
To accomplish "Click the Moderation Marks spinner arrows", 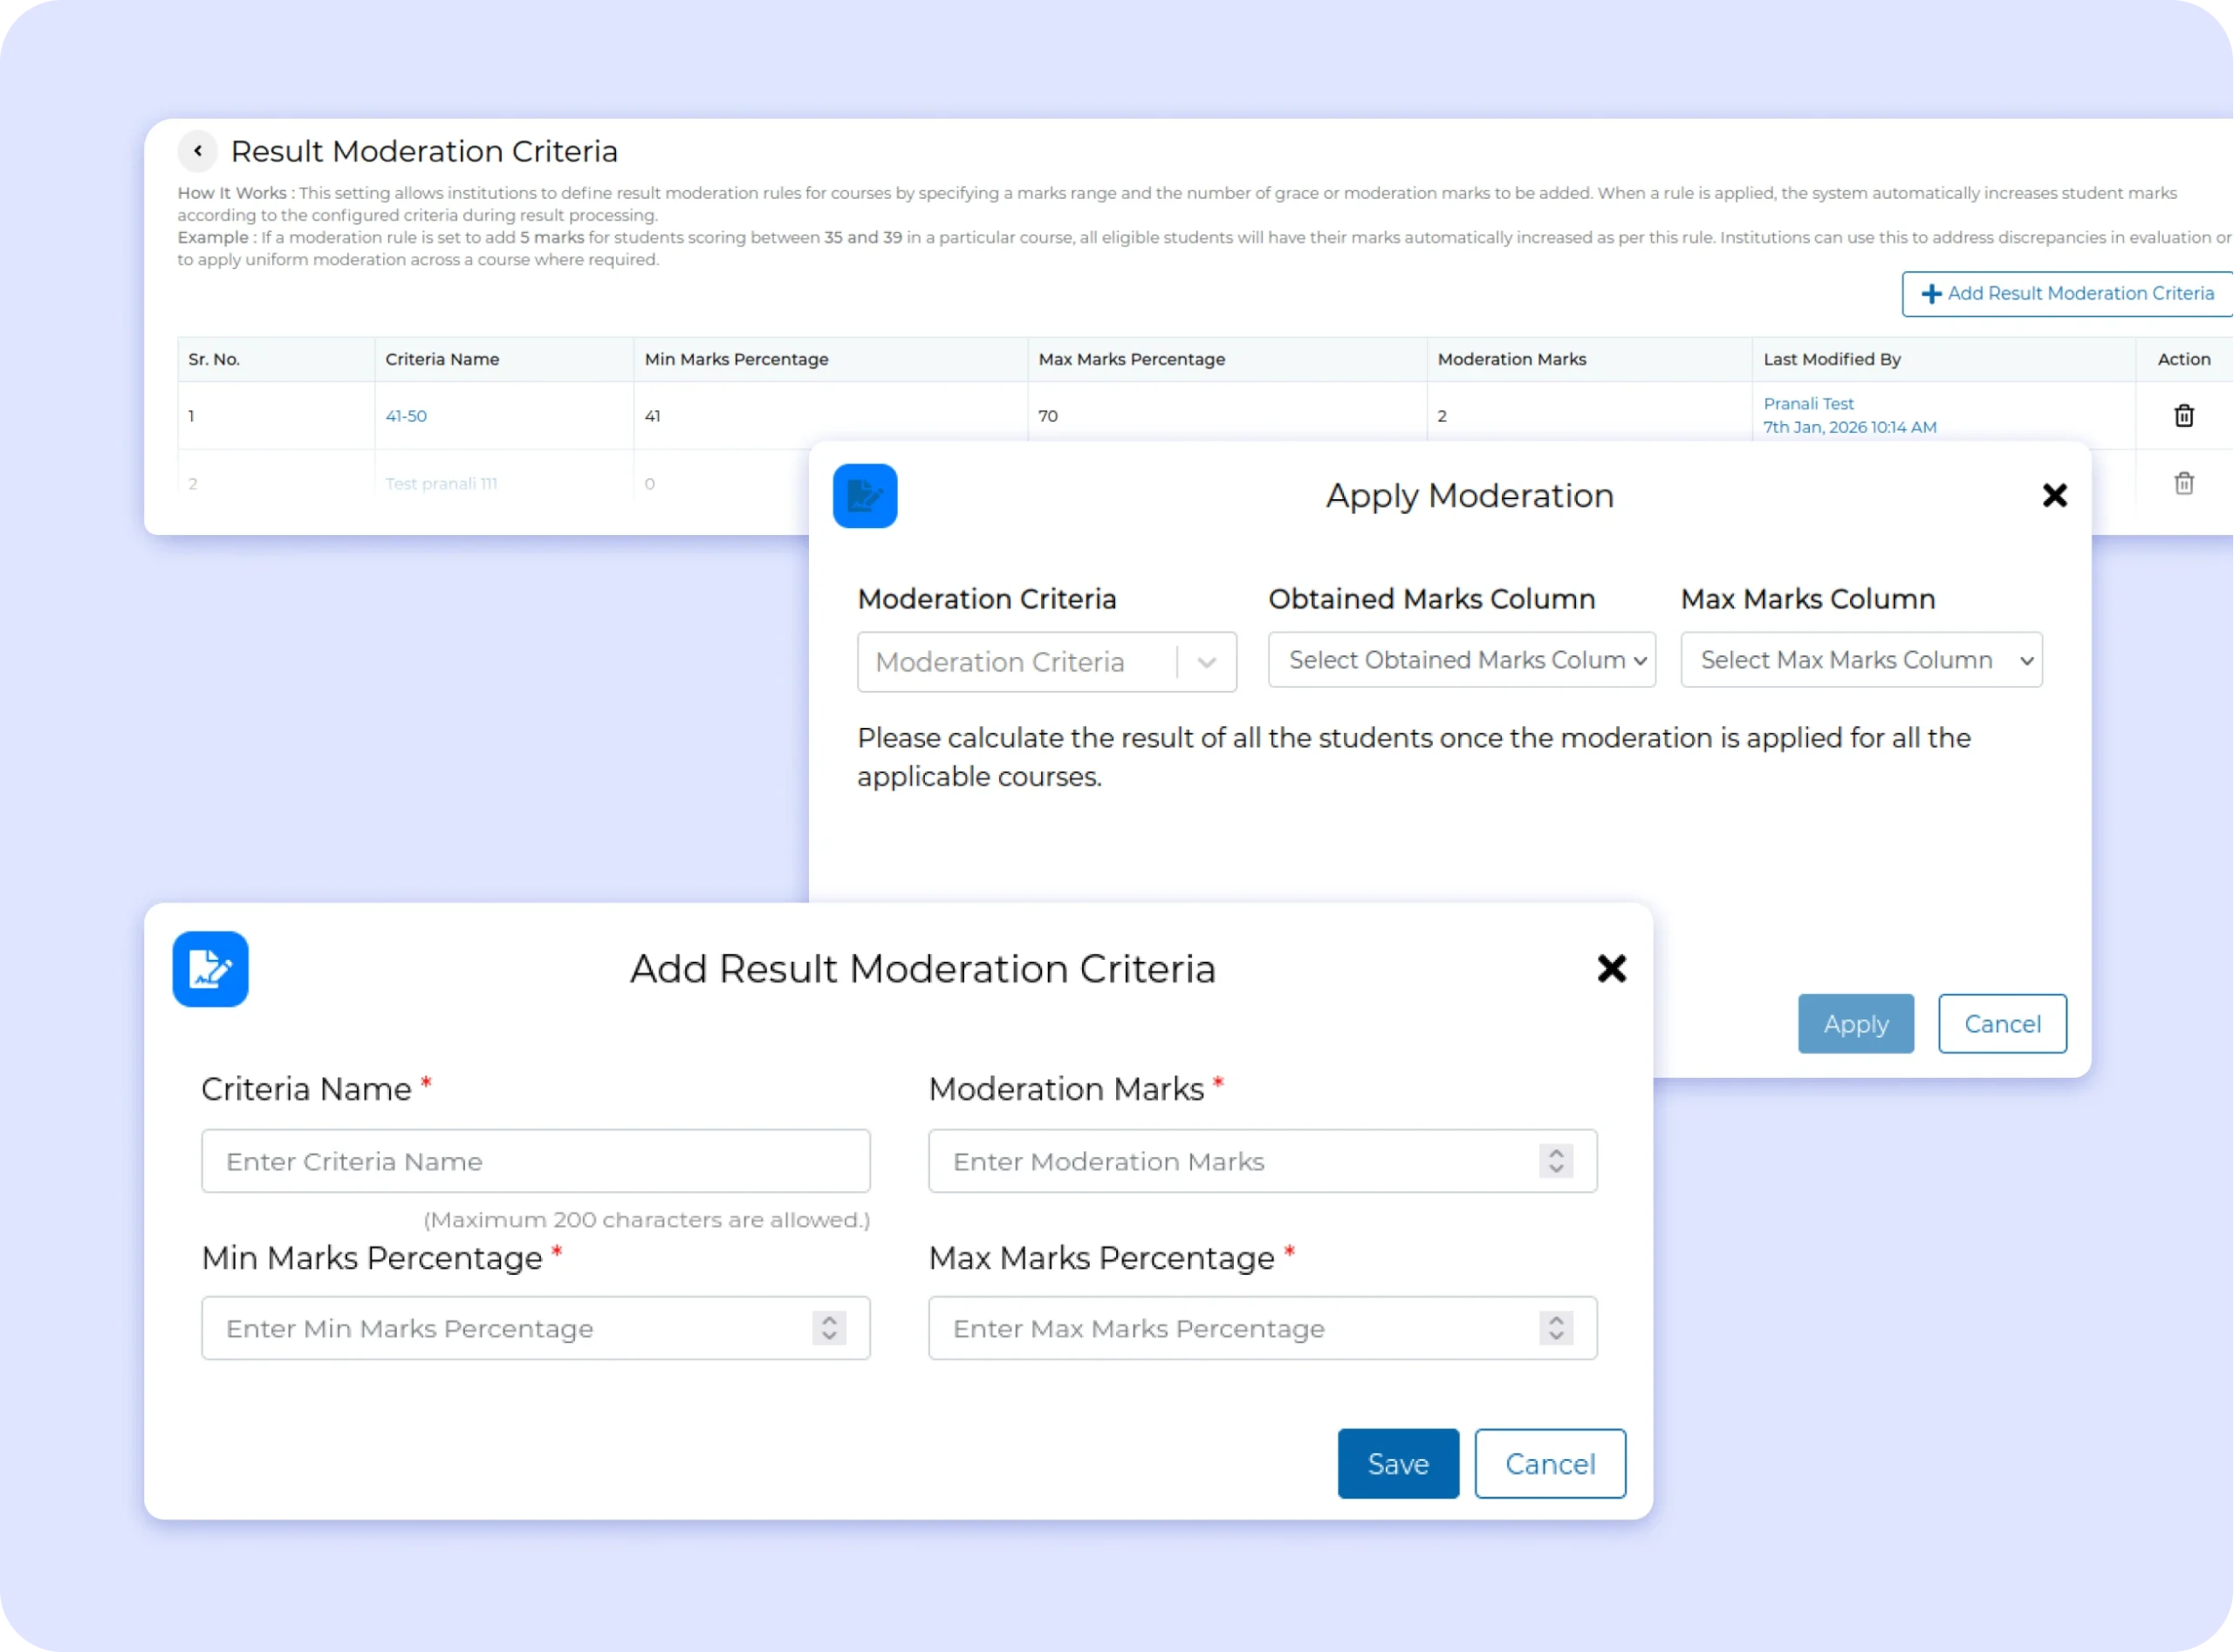I will click(x=1555, y=1161).
